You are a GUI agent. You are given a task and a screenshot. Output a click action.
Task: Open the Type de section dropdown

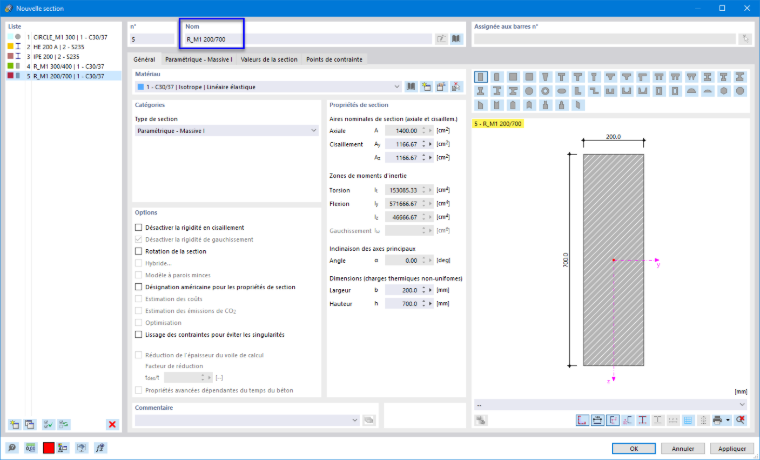tap(226, 131)
